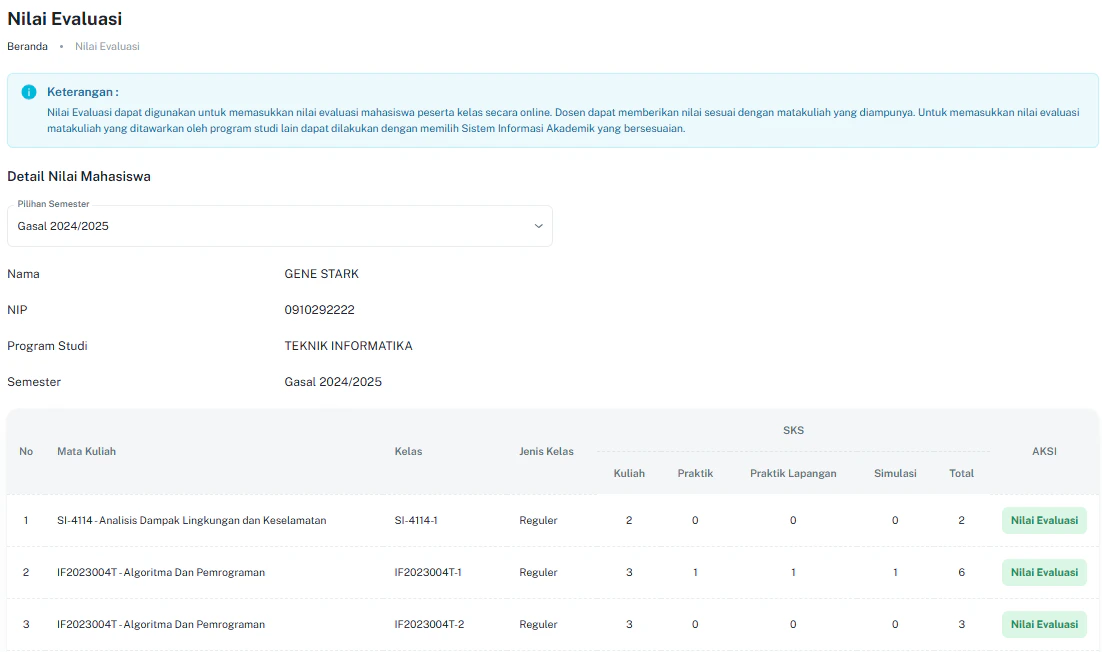
Task: Click the Kuliah SKS column header
Action: [x=629, y=474]
